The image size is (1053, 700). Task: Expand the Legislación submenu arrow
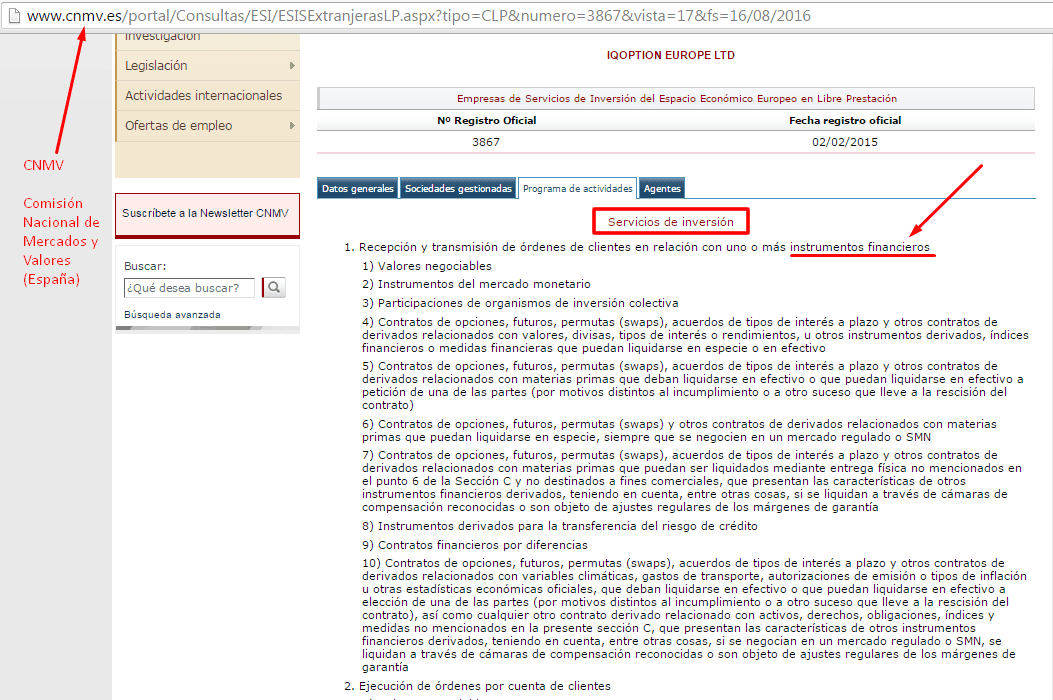point(292,65)
